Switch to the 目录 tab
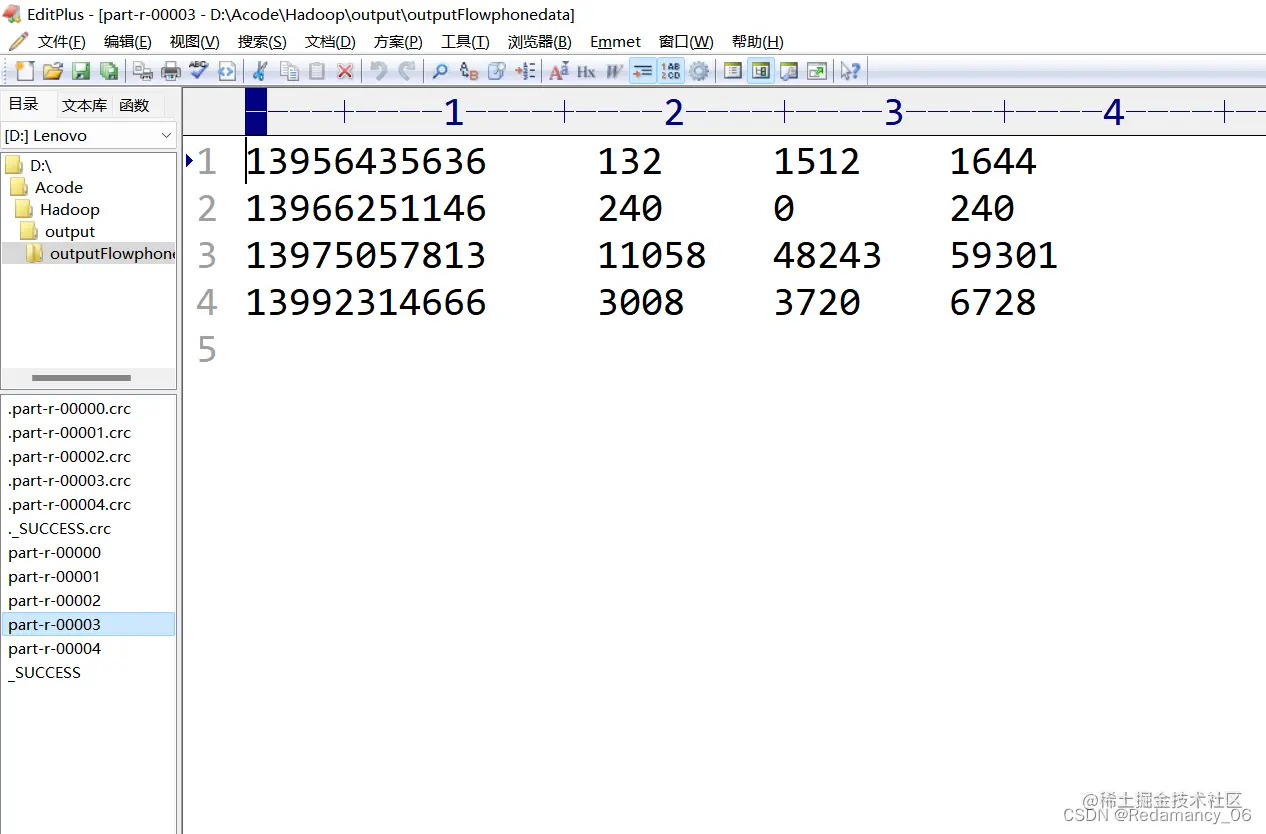Image resolution: width=1266 pixels, height=834 pixels. pyautogui.click(x=24, y=104)
